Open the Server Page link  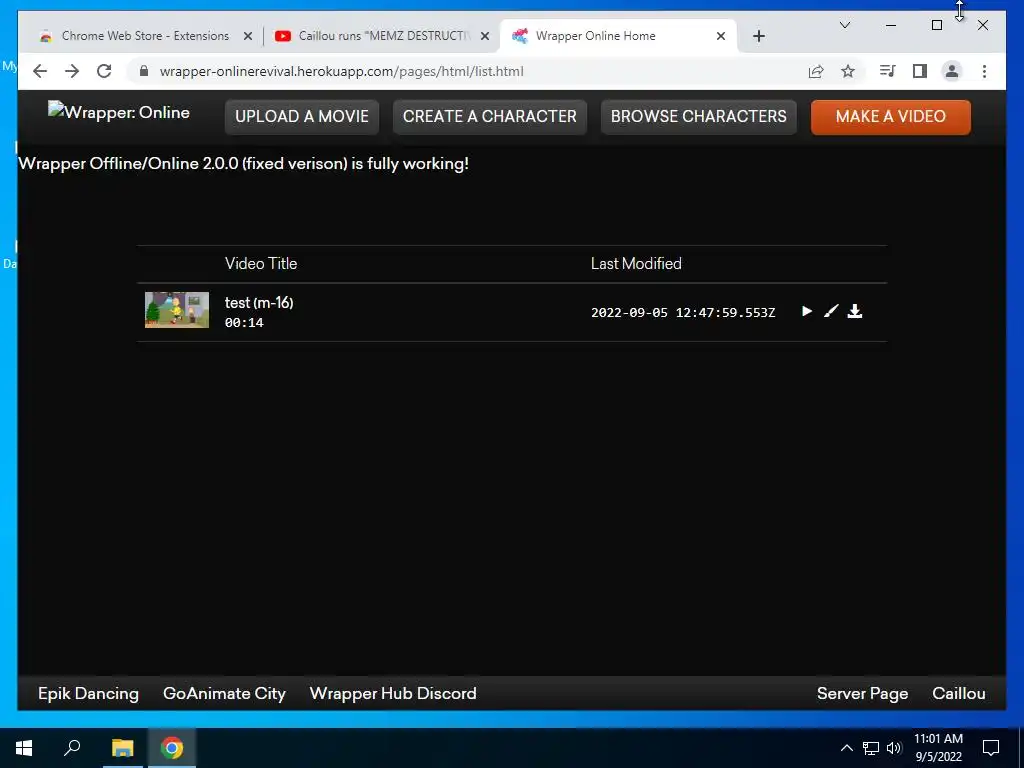click(862, 694)
